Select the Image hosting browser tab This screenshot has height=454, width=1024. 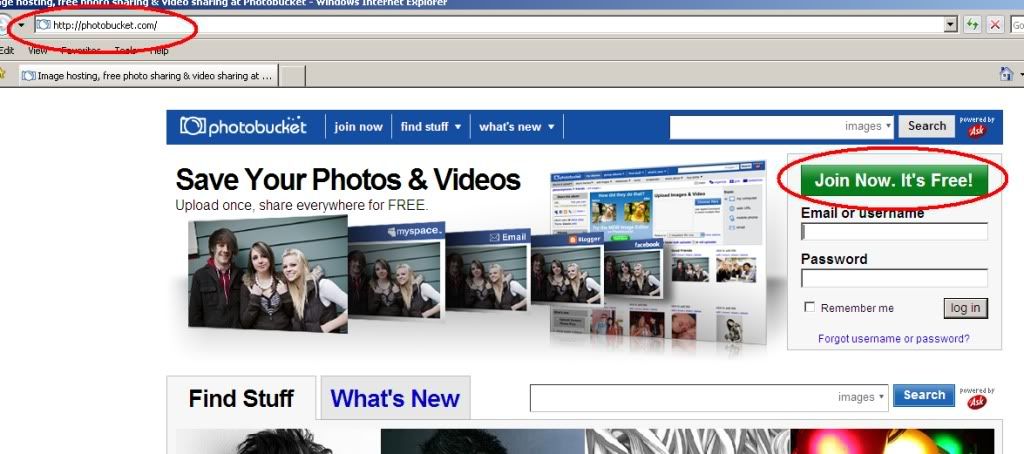[149, 76]
